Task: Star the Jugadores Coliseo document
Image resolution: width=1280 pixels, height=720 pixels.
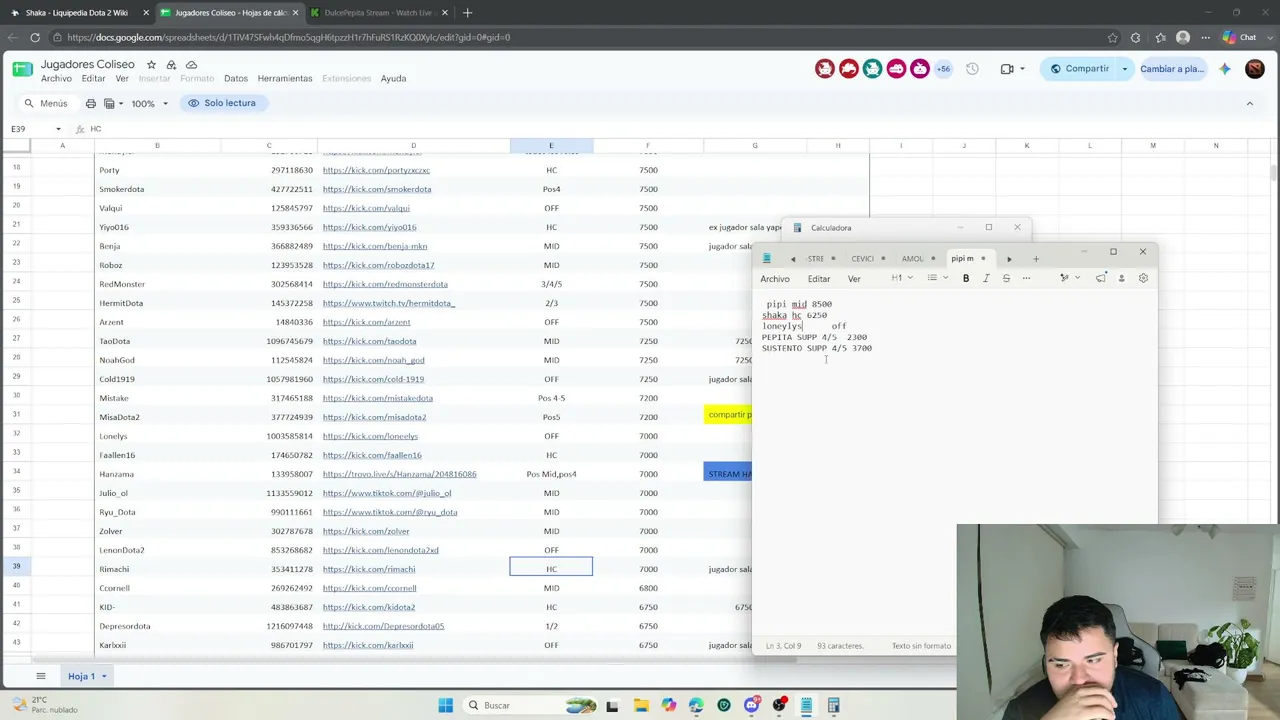Action: (152, 65)
